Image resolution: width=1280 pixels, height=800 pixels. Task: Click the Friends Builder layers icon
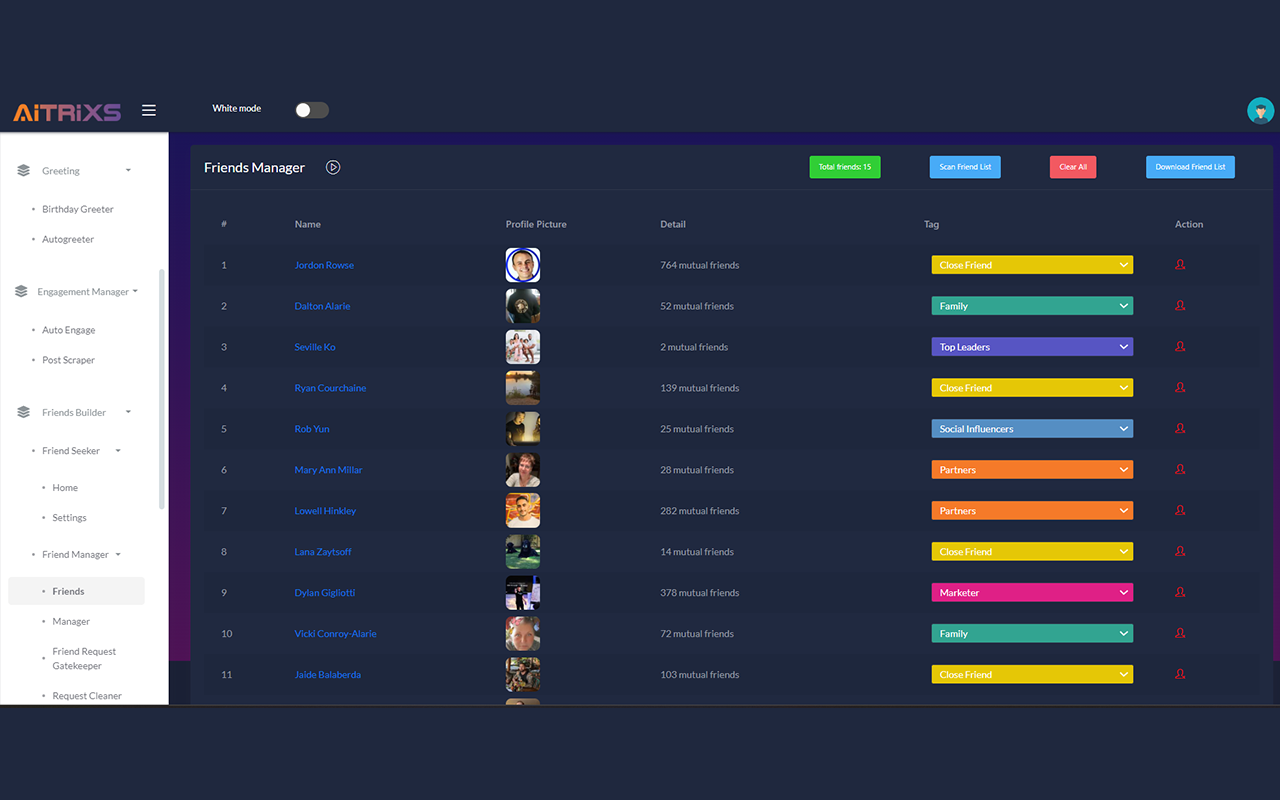pos(24,412)
